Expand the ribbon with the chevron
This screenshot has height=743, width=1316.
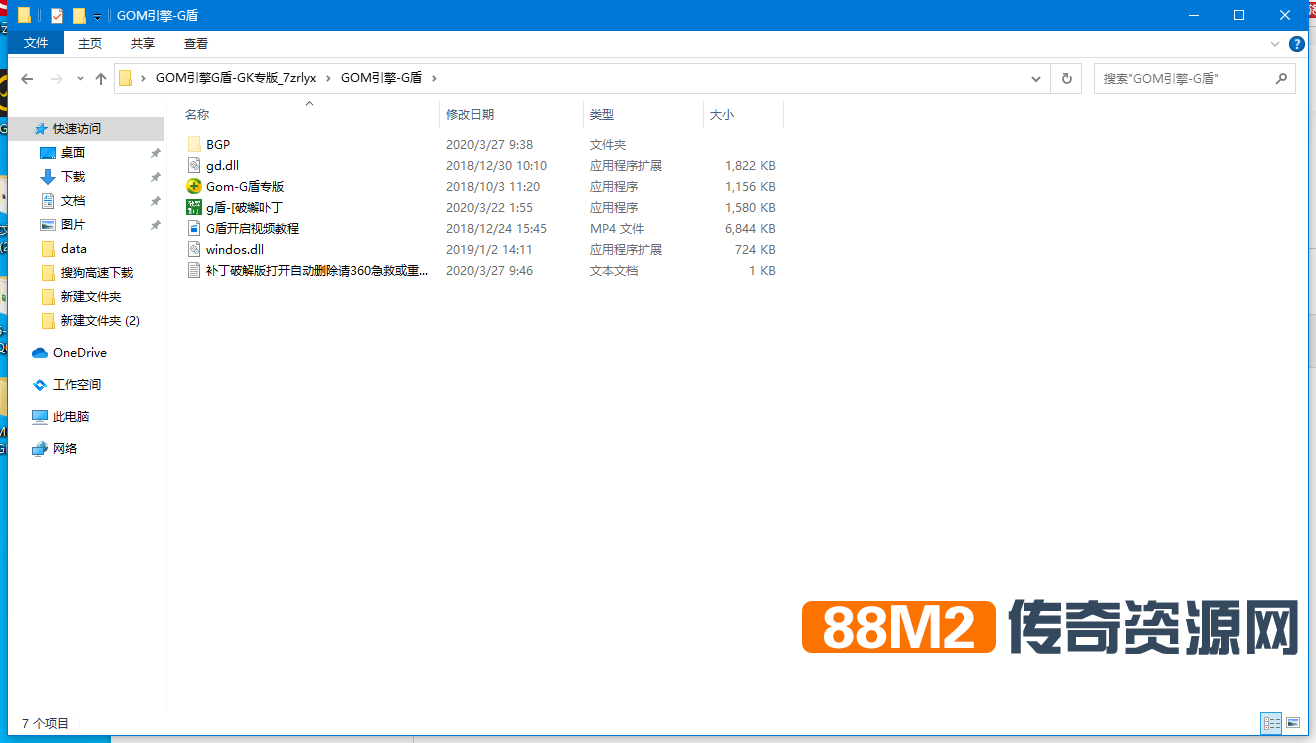1274,44
